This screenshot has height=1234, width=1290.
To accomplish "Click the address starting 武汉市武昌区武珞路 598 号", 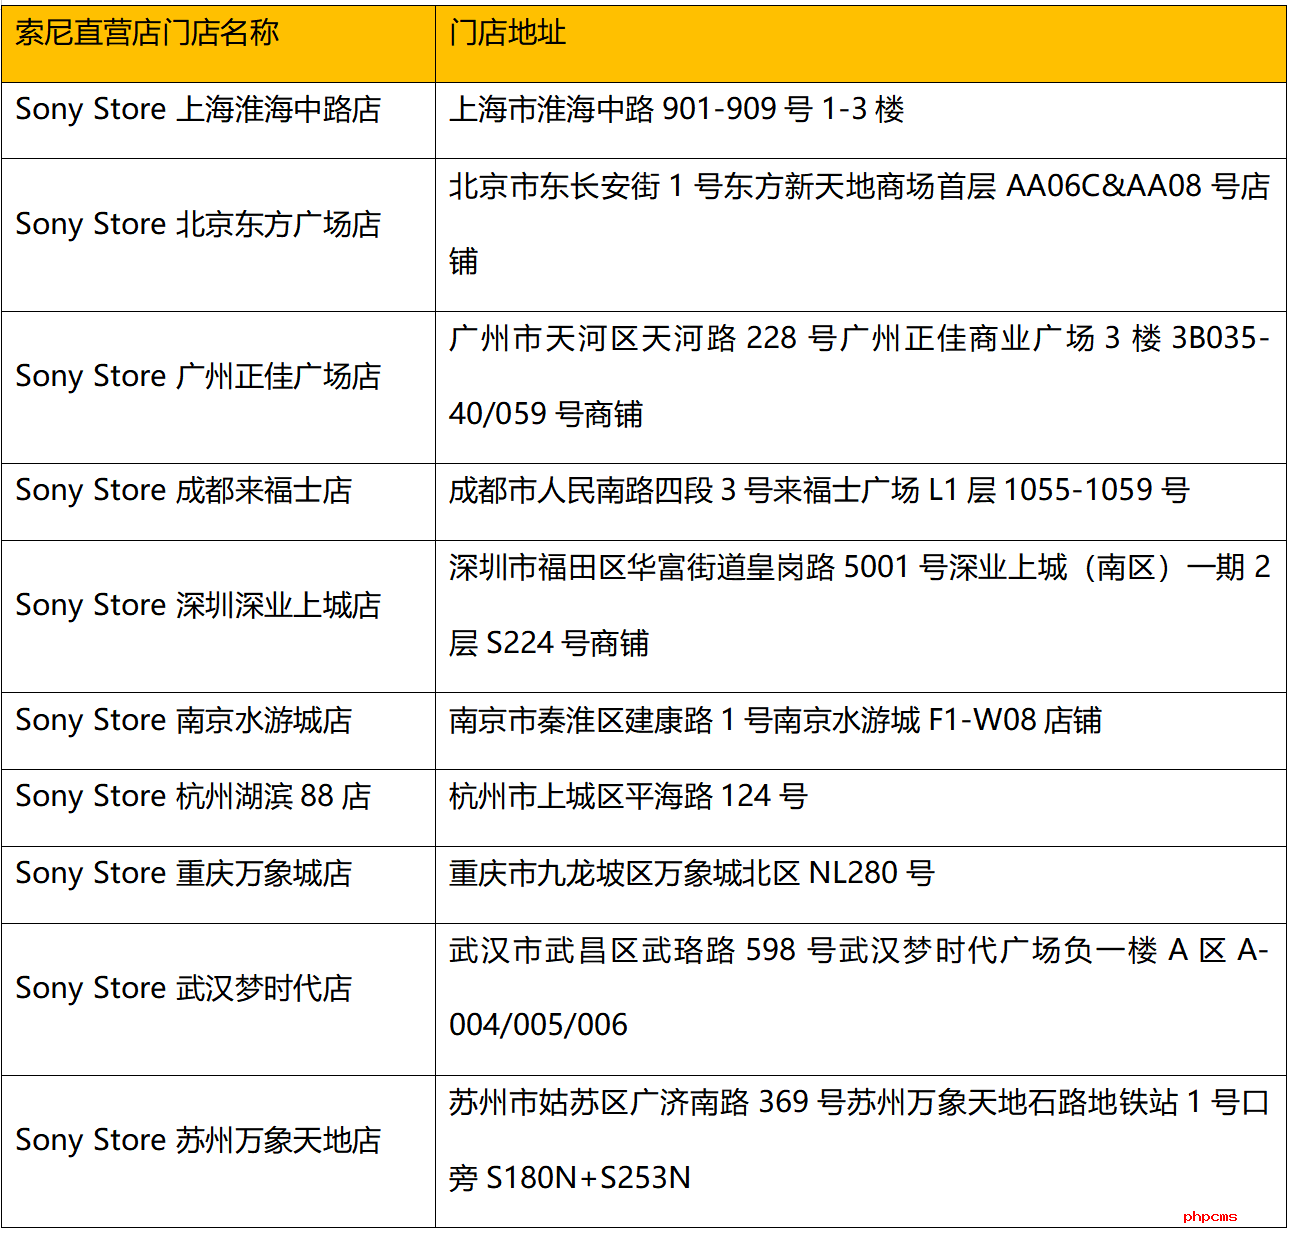I will point(861,1000).
